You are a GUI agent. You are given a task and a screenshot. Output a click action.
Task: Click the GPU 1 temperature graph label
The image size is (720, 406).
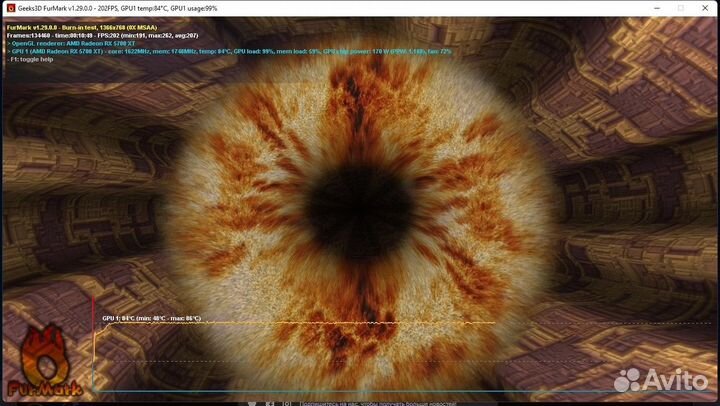[151, 318]
